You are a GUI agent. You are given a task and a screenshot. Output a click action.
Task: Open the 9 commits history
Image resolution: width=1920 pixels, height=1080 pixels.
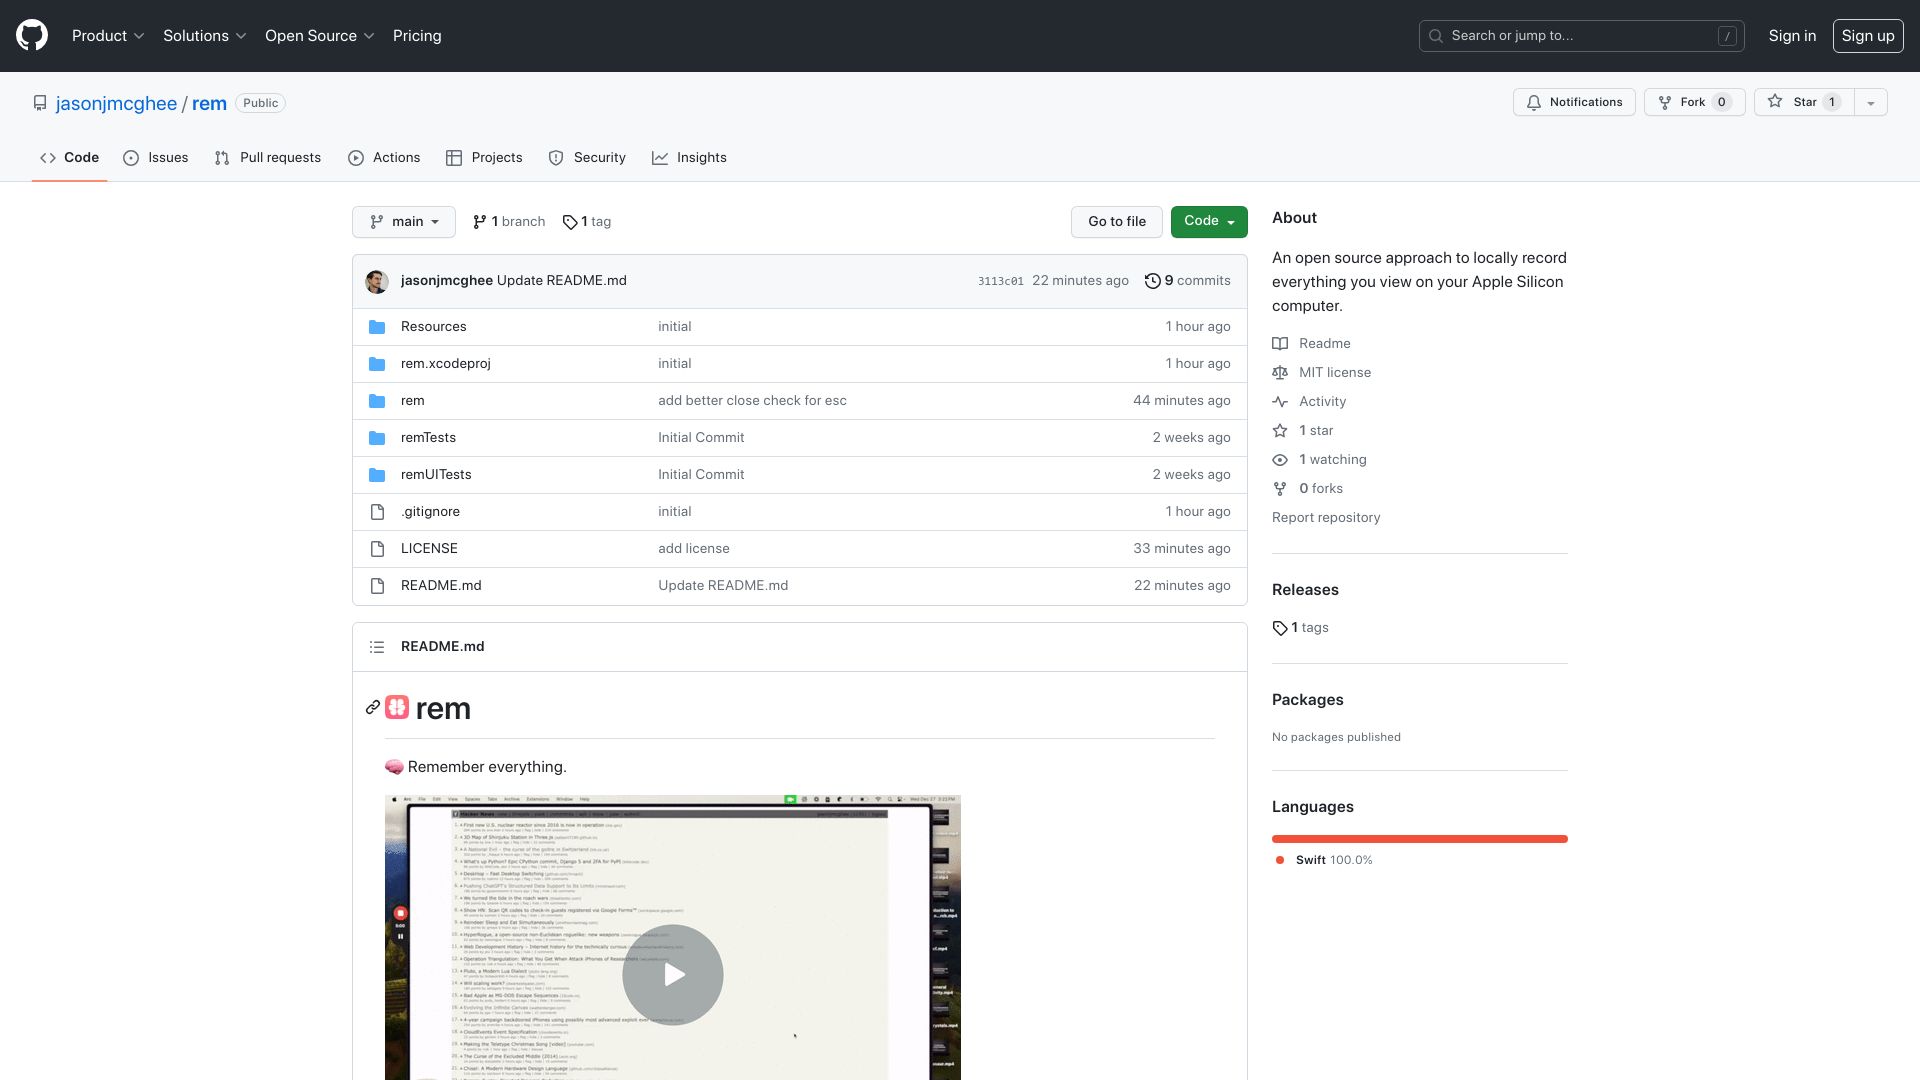click(1188, 281)
